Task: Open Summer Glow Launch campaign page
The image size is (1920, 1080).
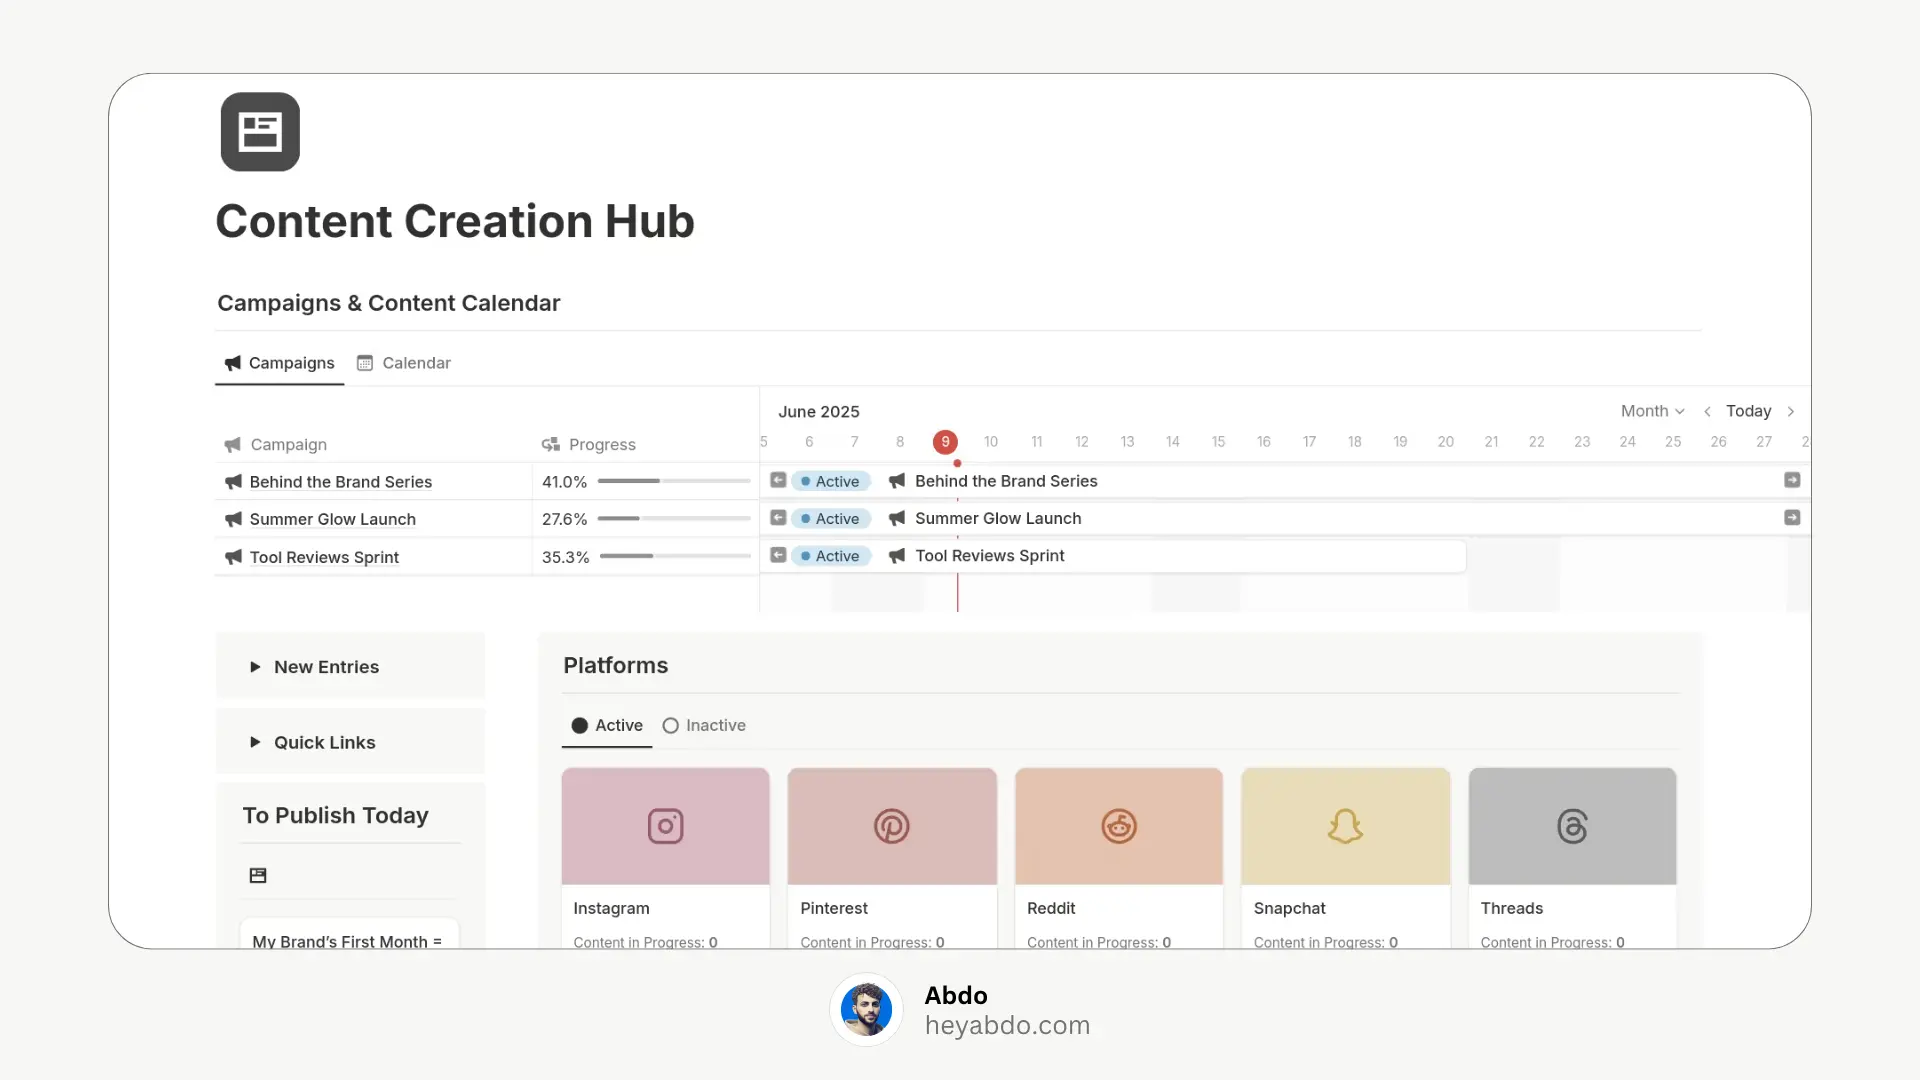Action: [x=333, y=519]
